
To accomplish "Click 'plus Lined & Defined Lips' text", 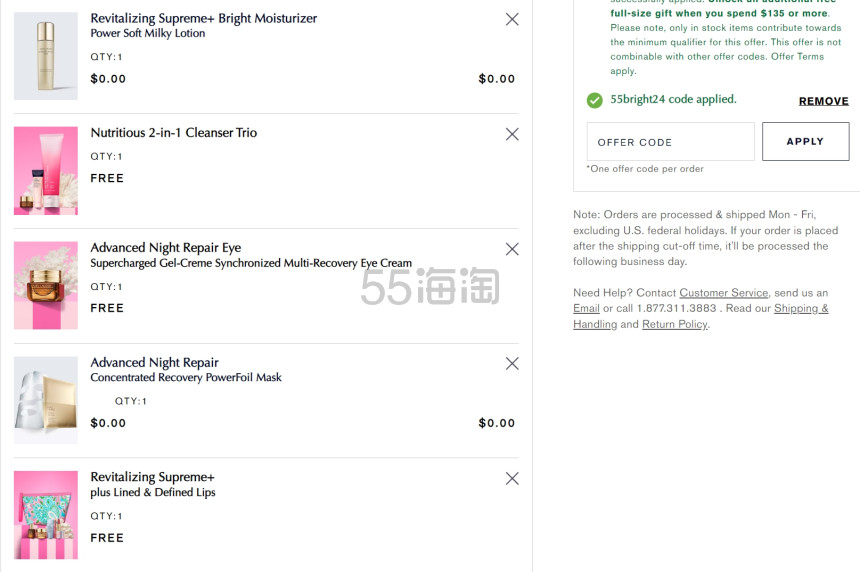I will [x=152, y=492].
